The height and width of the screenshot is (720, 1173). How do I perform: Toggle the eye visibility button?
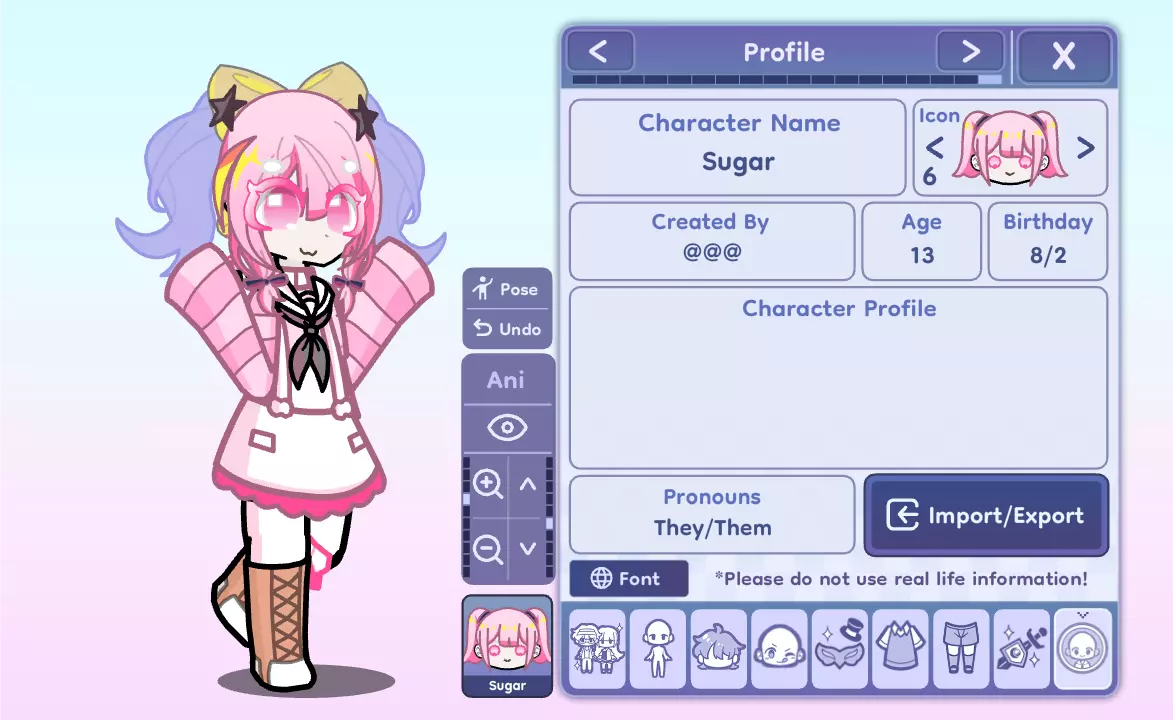coord(507,428)
